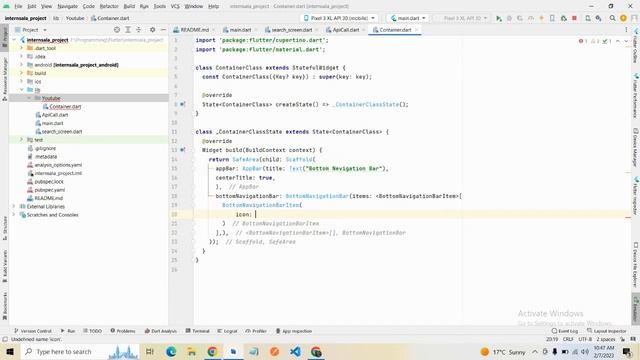
Task: Click the red error indicator in editor corner
Action: click(582, 41)
